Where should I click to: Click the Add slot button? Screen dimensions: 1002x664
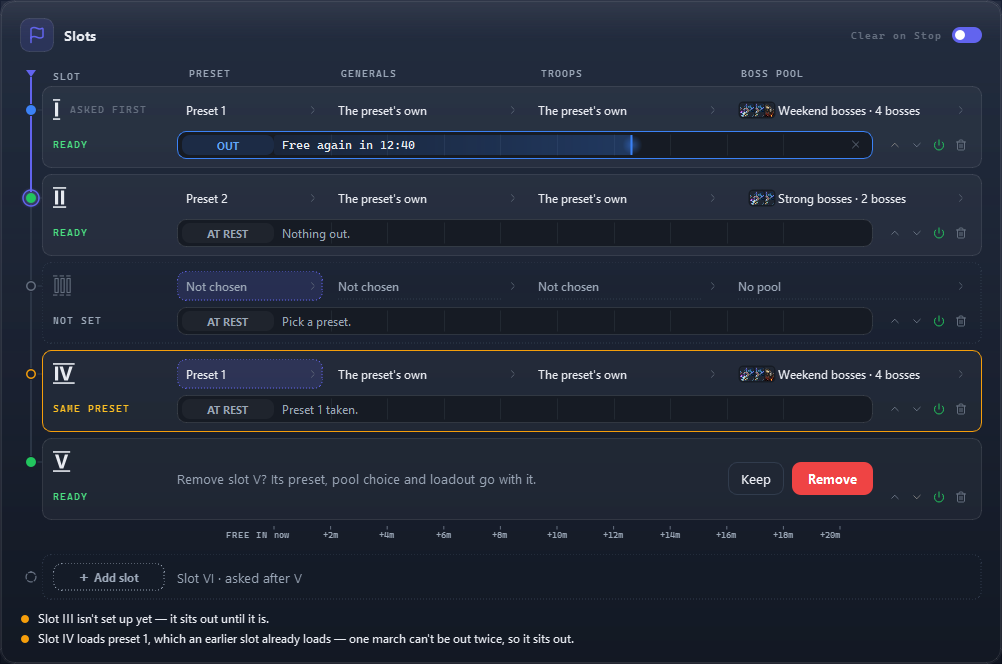[109, 578]
